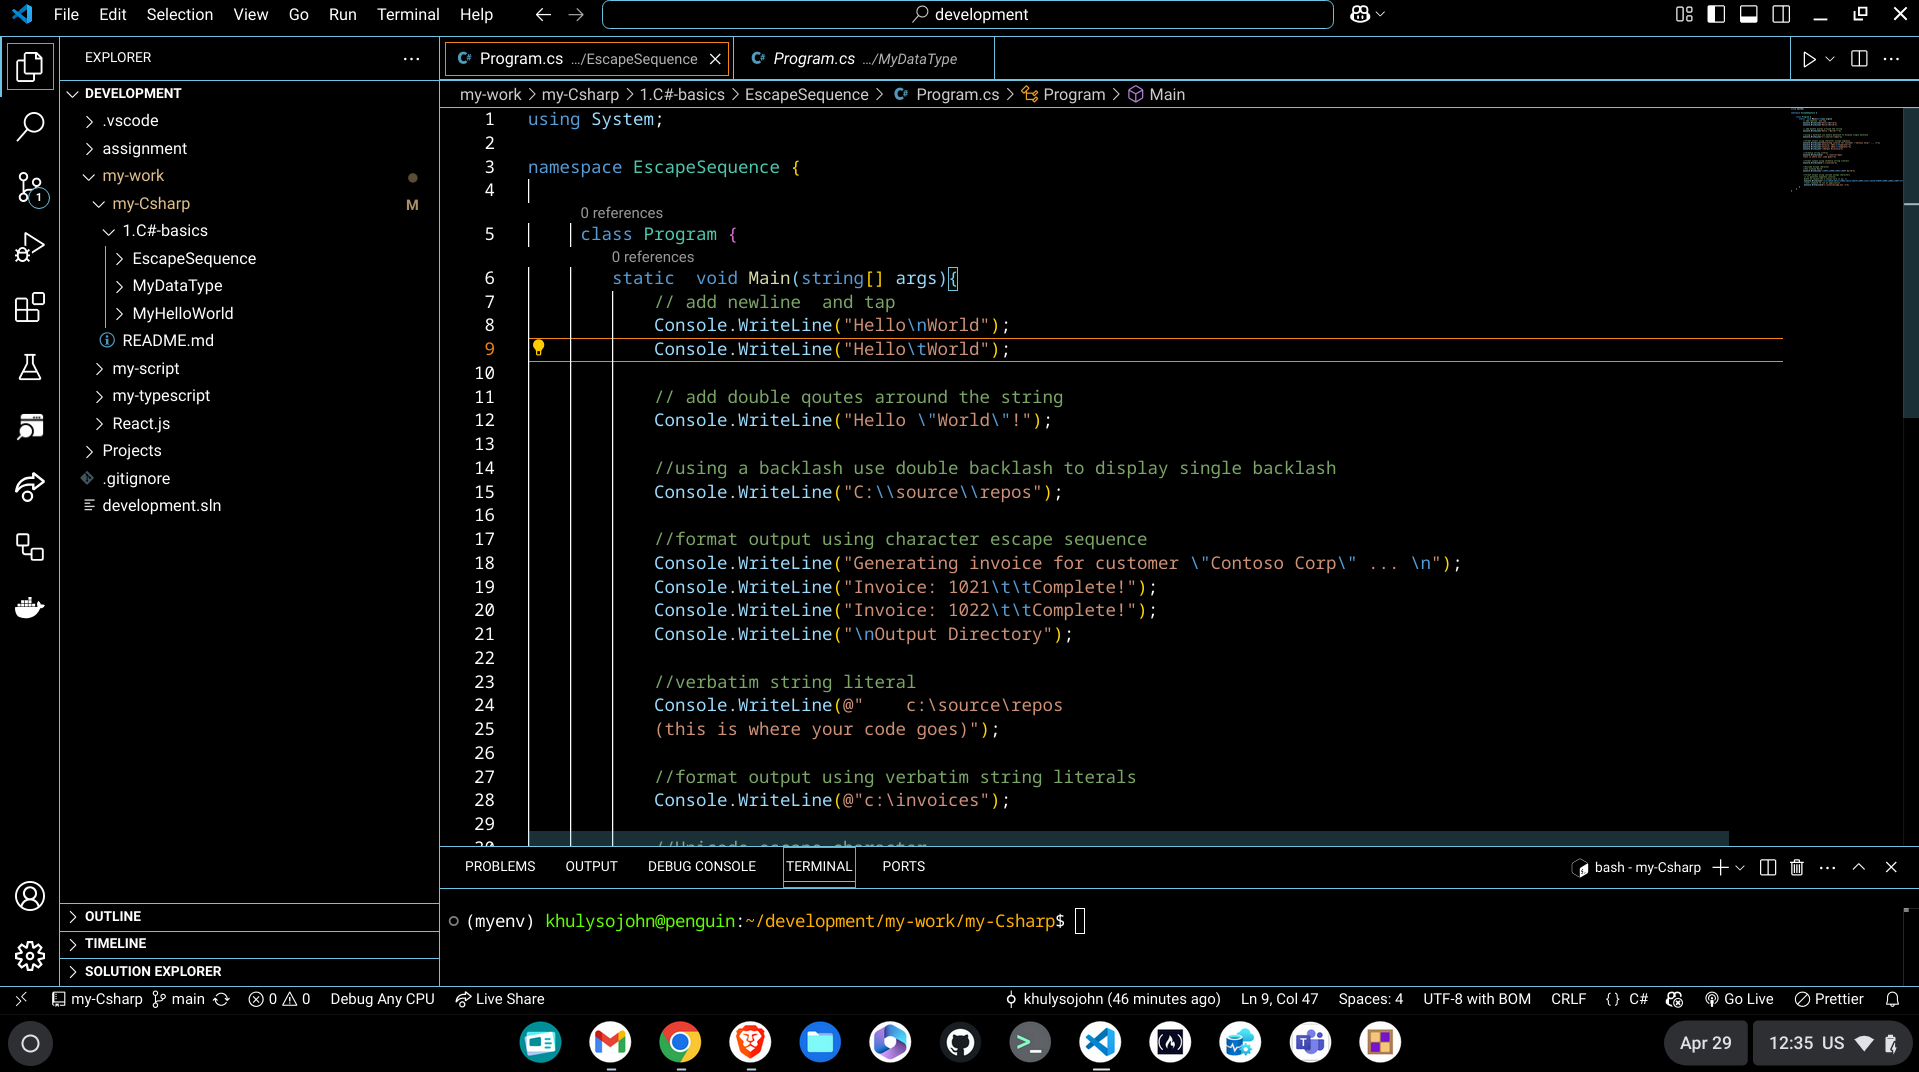Open the File menu
This screenshot has height=1072, width=1919.
click(66, 14)
